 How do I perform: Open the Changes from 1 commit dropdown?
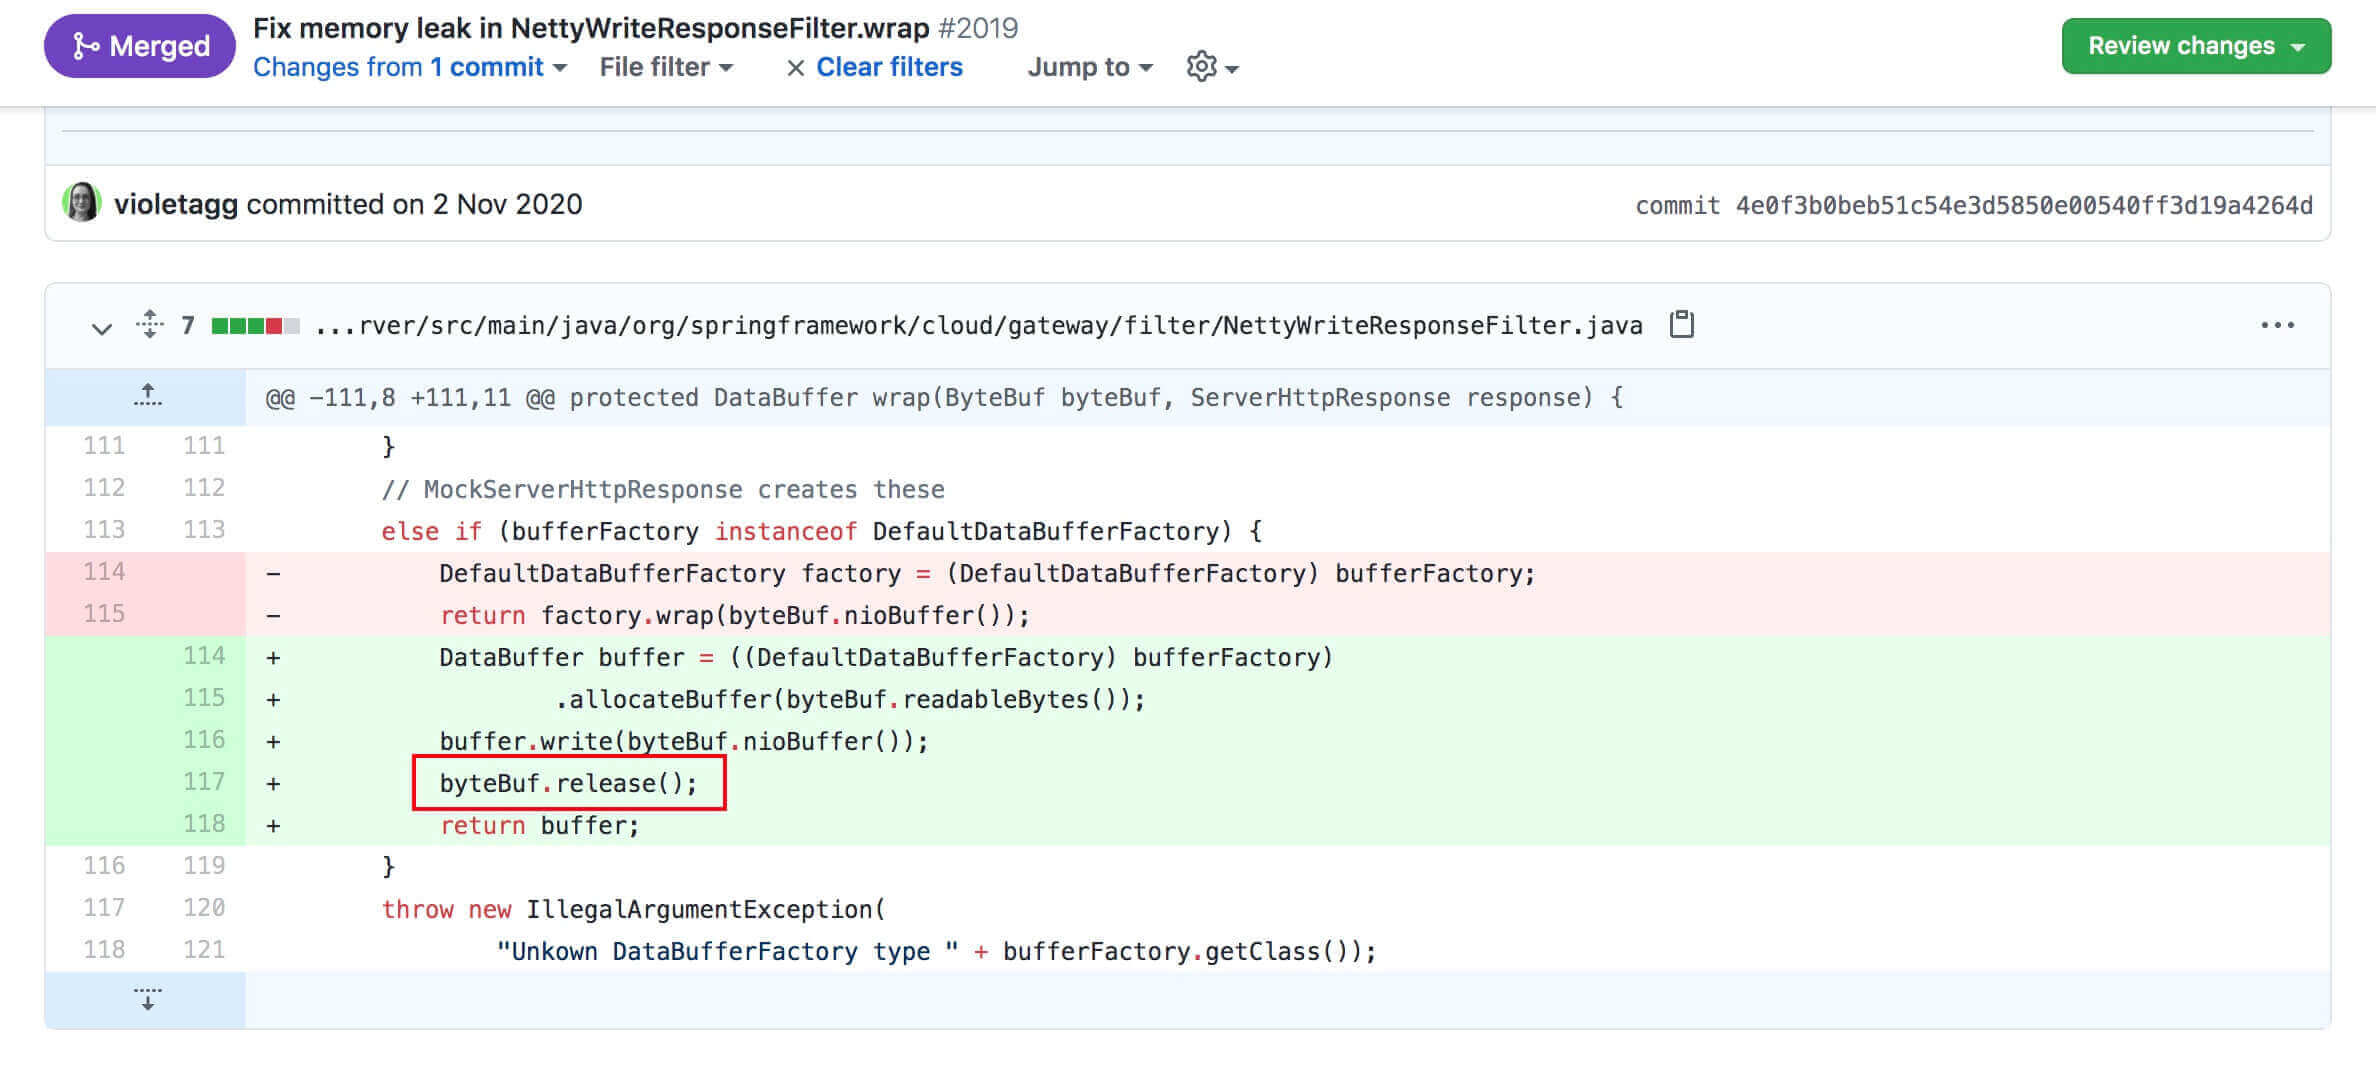click(x=409, y=67)
